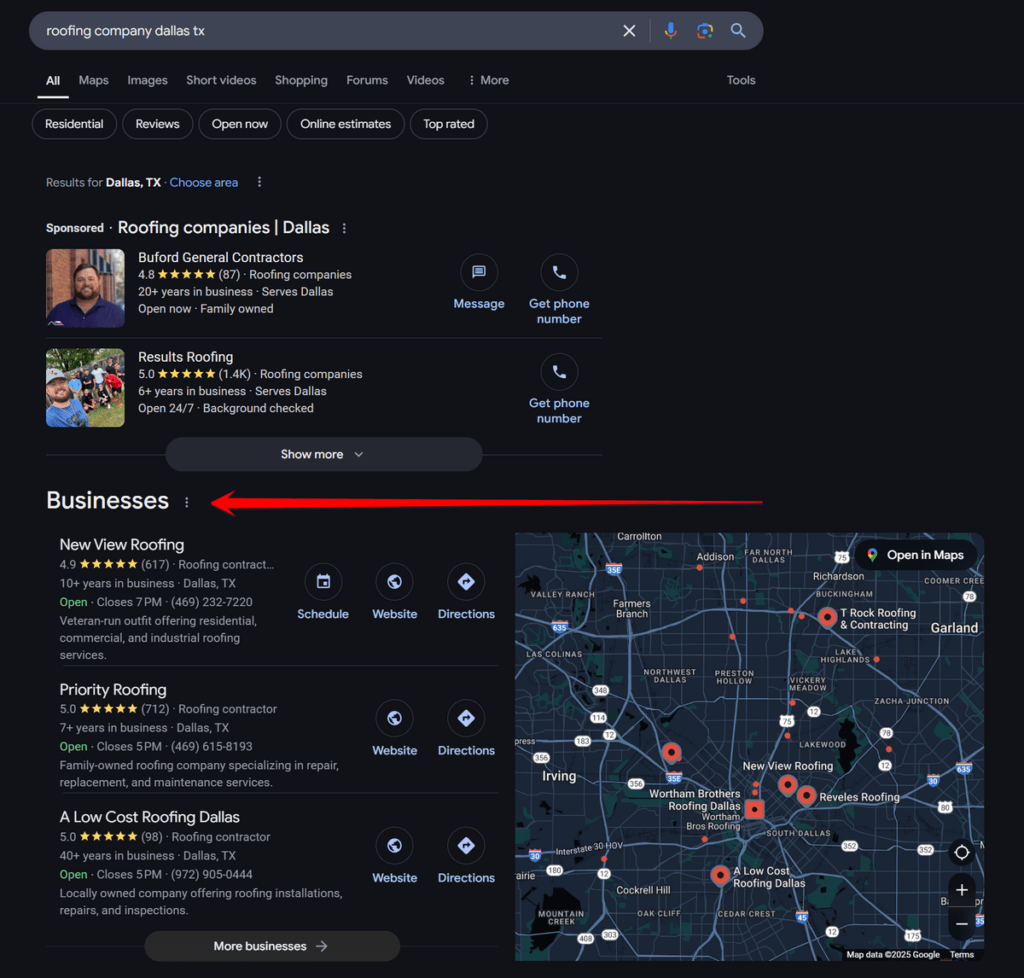
Task: Get phone number for Results Roofing
Action: (x=559, y=372)
